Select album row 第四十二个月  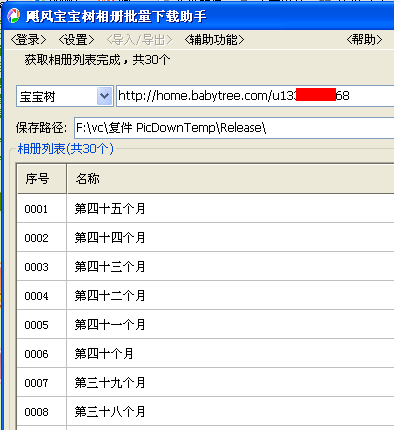206,296
